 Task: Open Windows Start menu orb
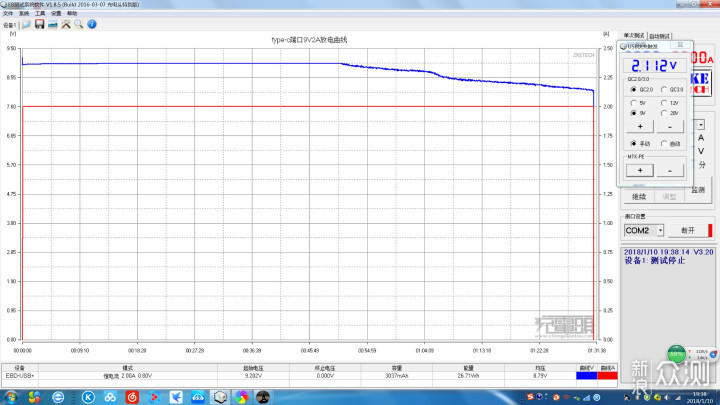click(9, 397)
